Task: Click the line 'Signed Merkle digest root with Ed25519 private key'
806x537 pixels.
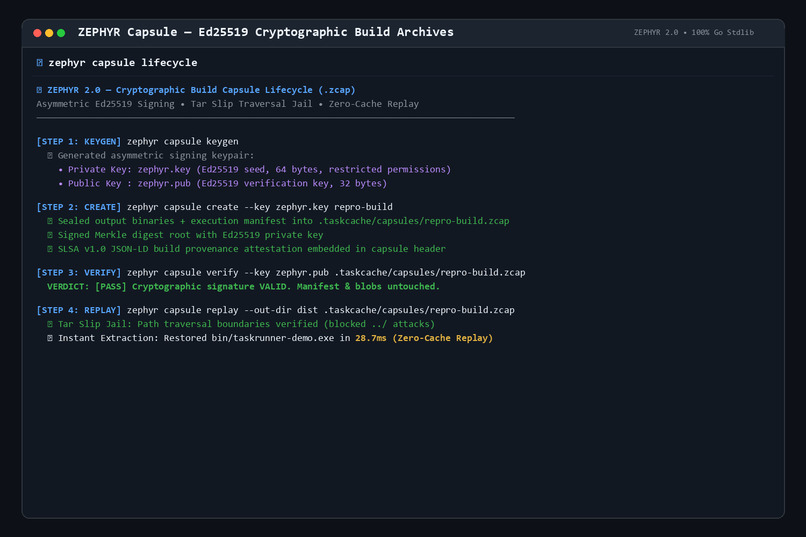Action: tap(190, 235)
